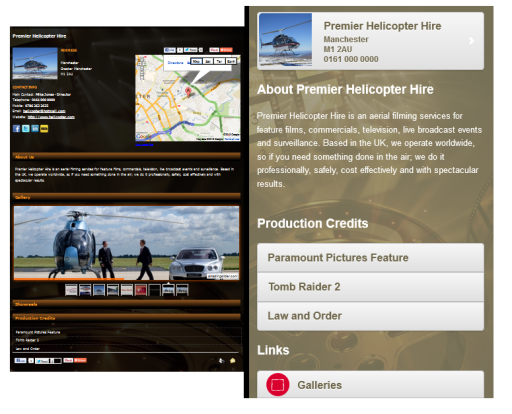Tap the chevron arrow on mobile header card
Screen dimensions: 512x414
pyautogui.click(x=471, y=41)
